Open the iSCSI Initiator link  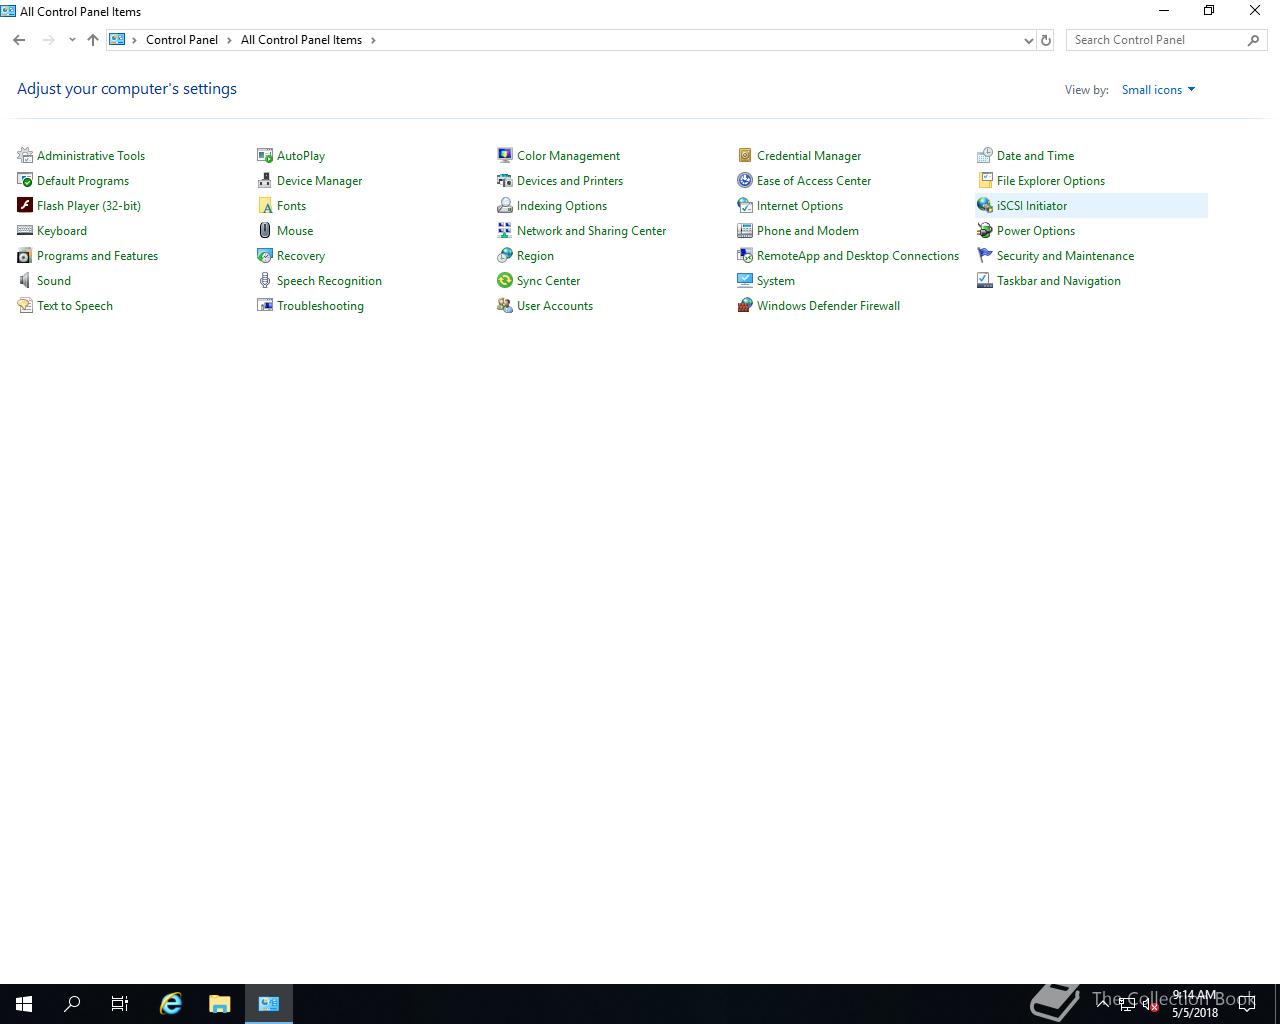click(1031, 205)
